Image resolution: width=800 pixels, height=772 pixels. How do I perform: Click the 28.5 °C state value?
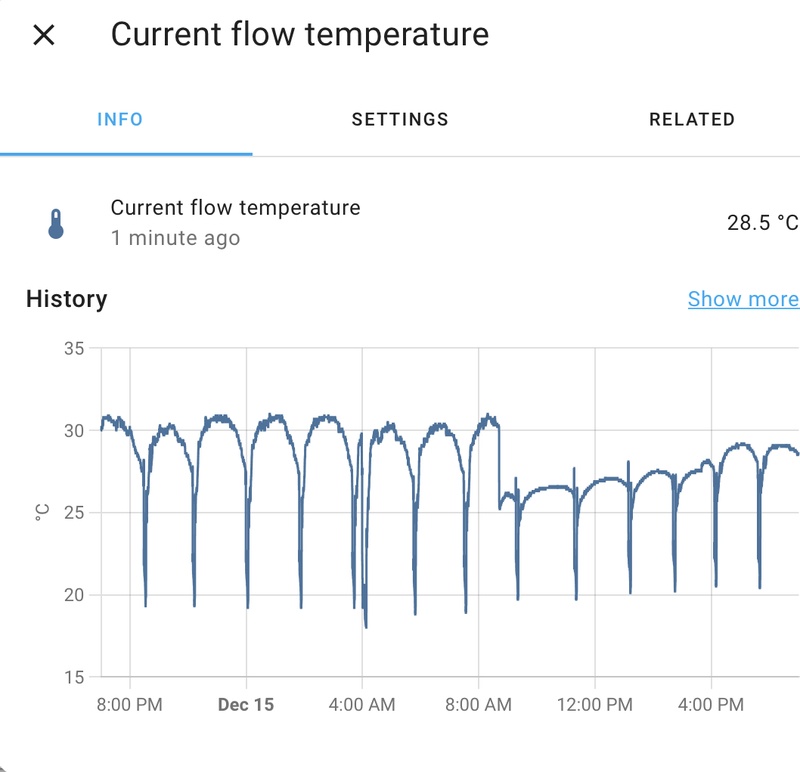click(x=762, y=223)
